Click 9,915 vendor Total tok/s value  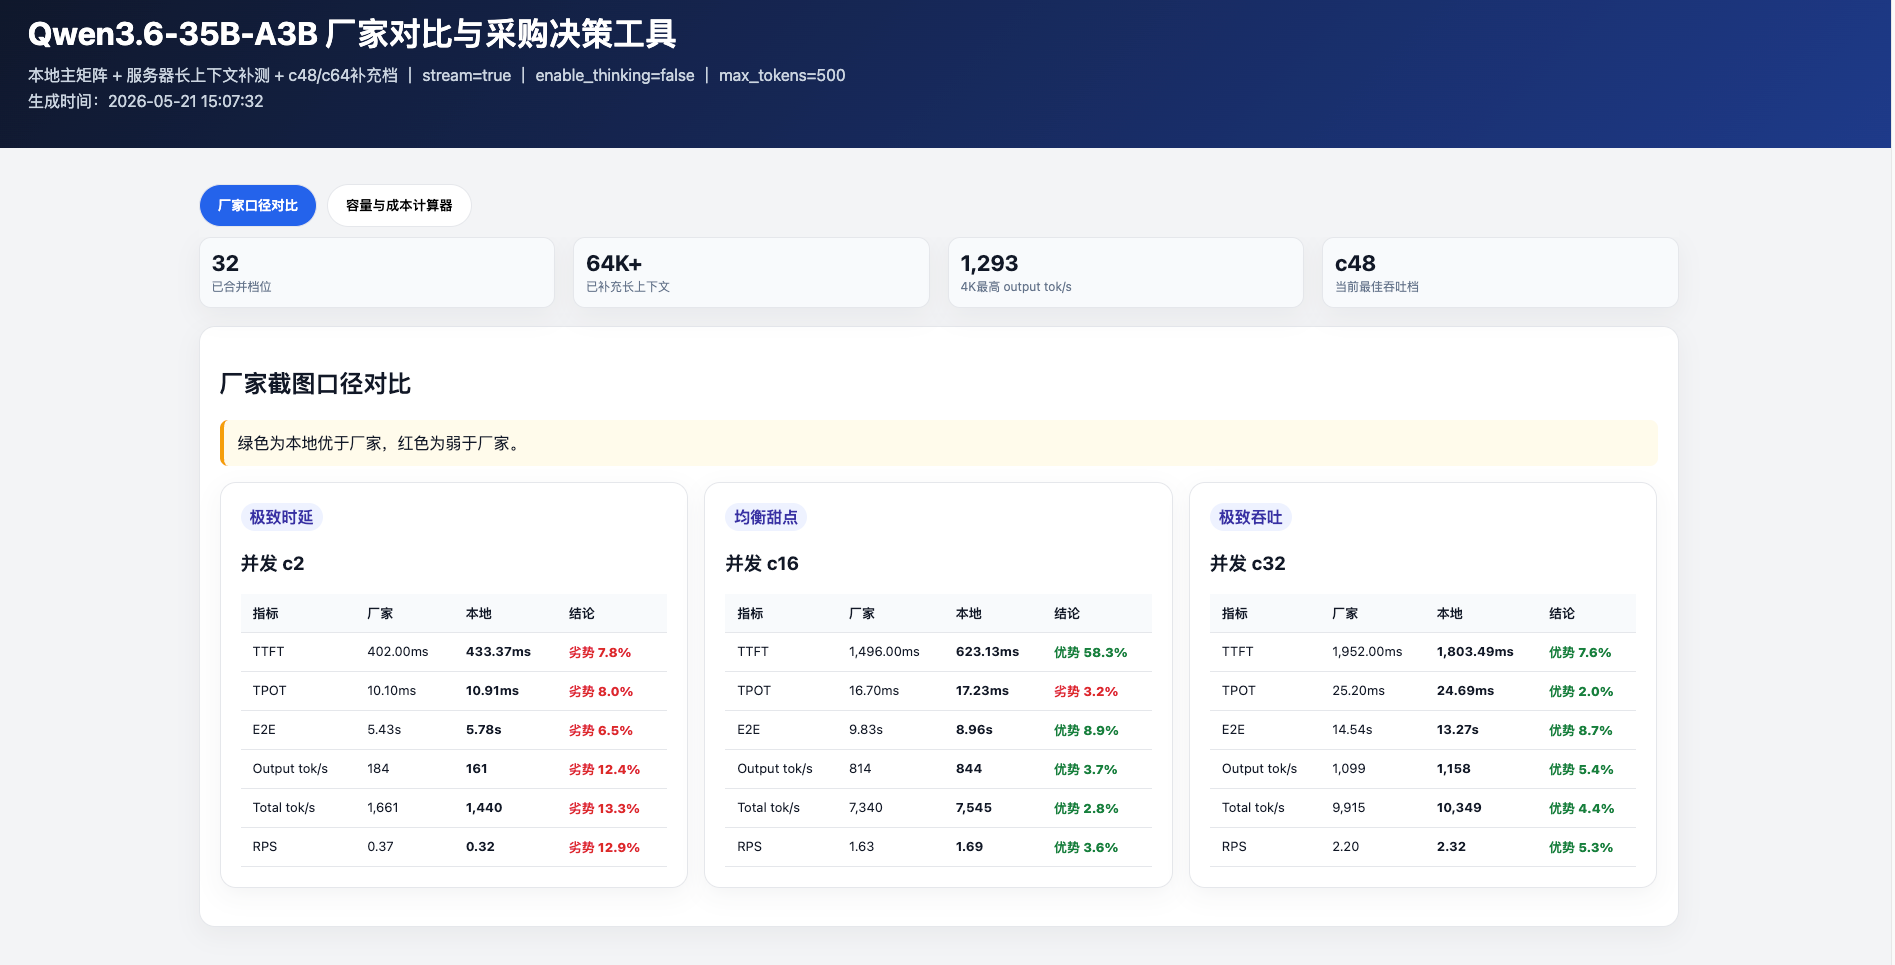[1349, 808]
